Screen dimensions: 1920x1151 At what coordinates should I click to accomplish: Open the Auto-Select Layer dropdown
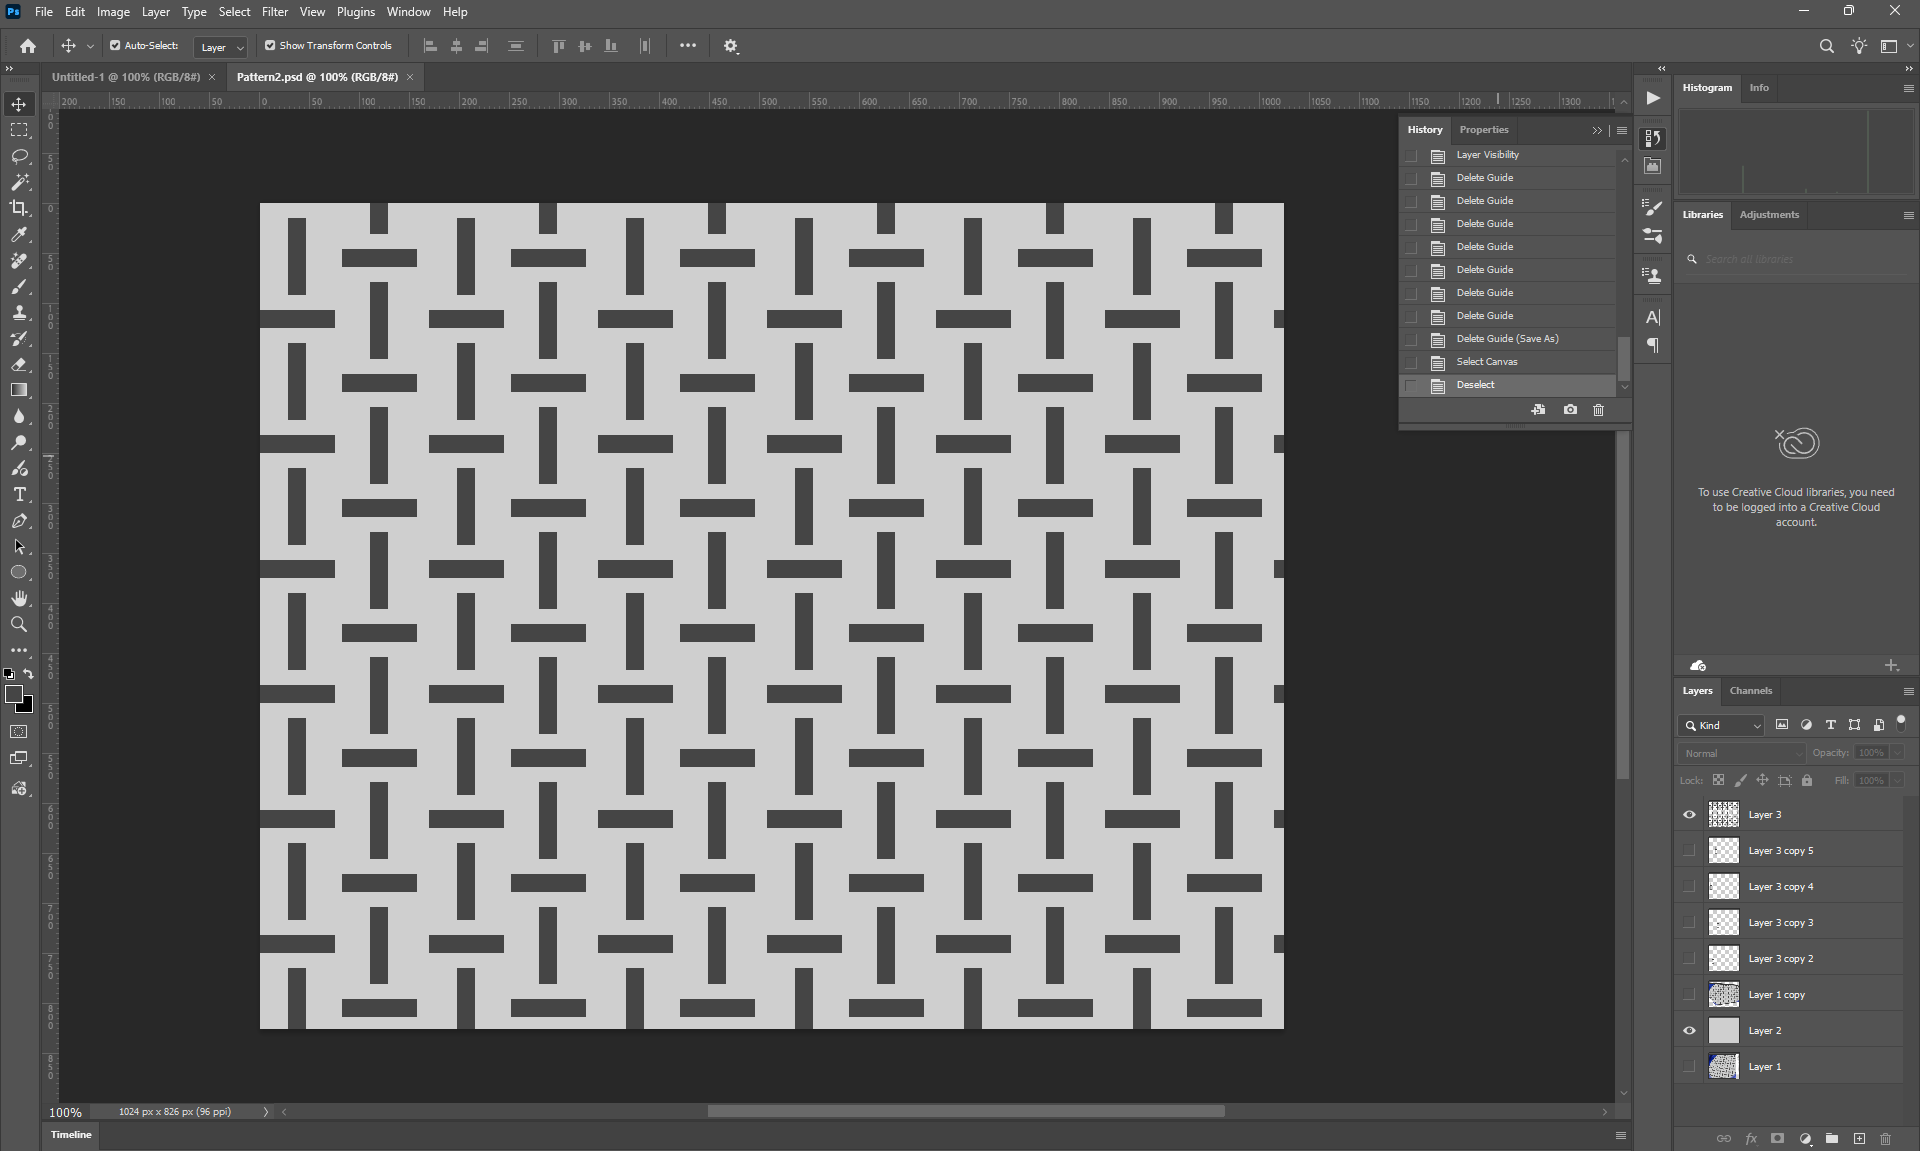coord(221,47)
